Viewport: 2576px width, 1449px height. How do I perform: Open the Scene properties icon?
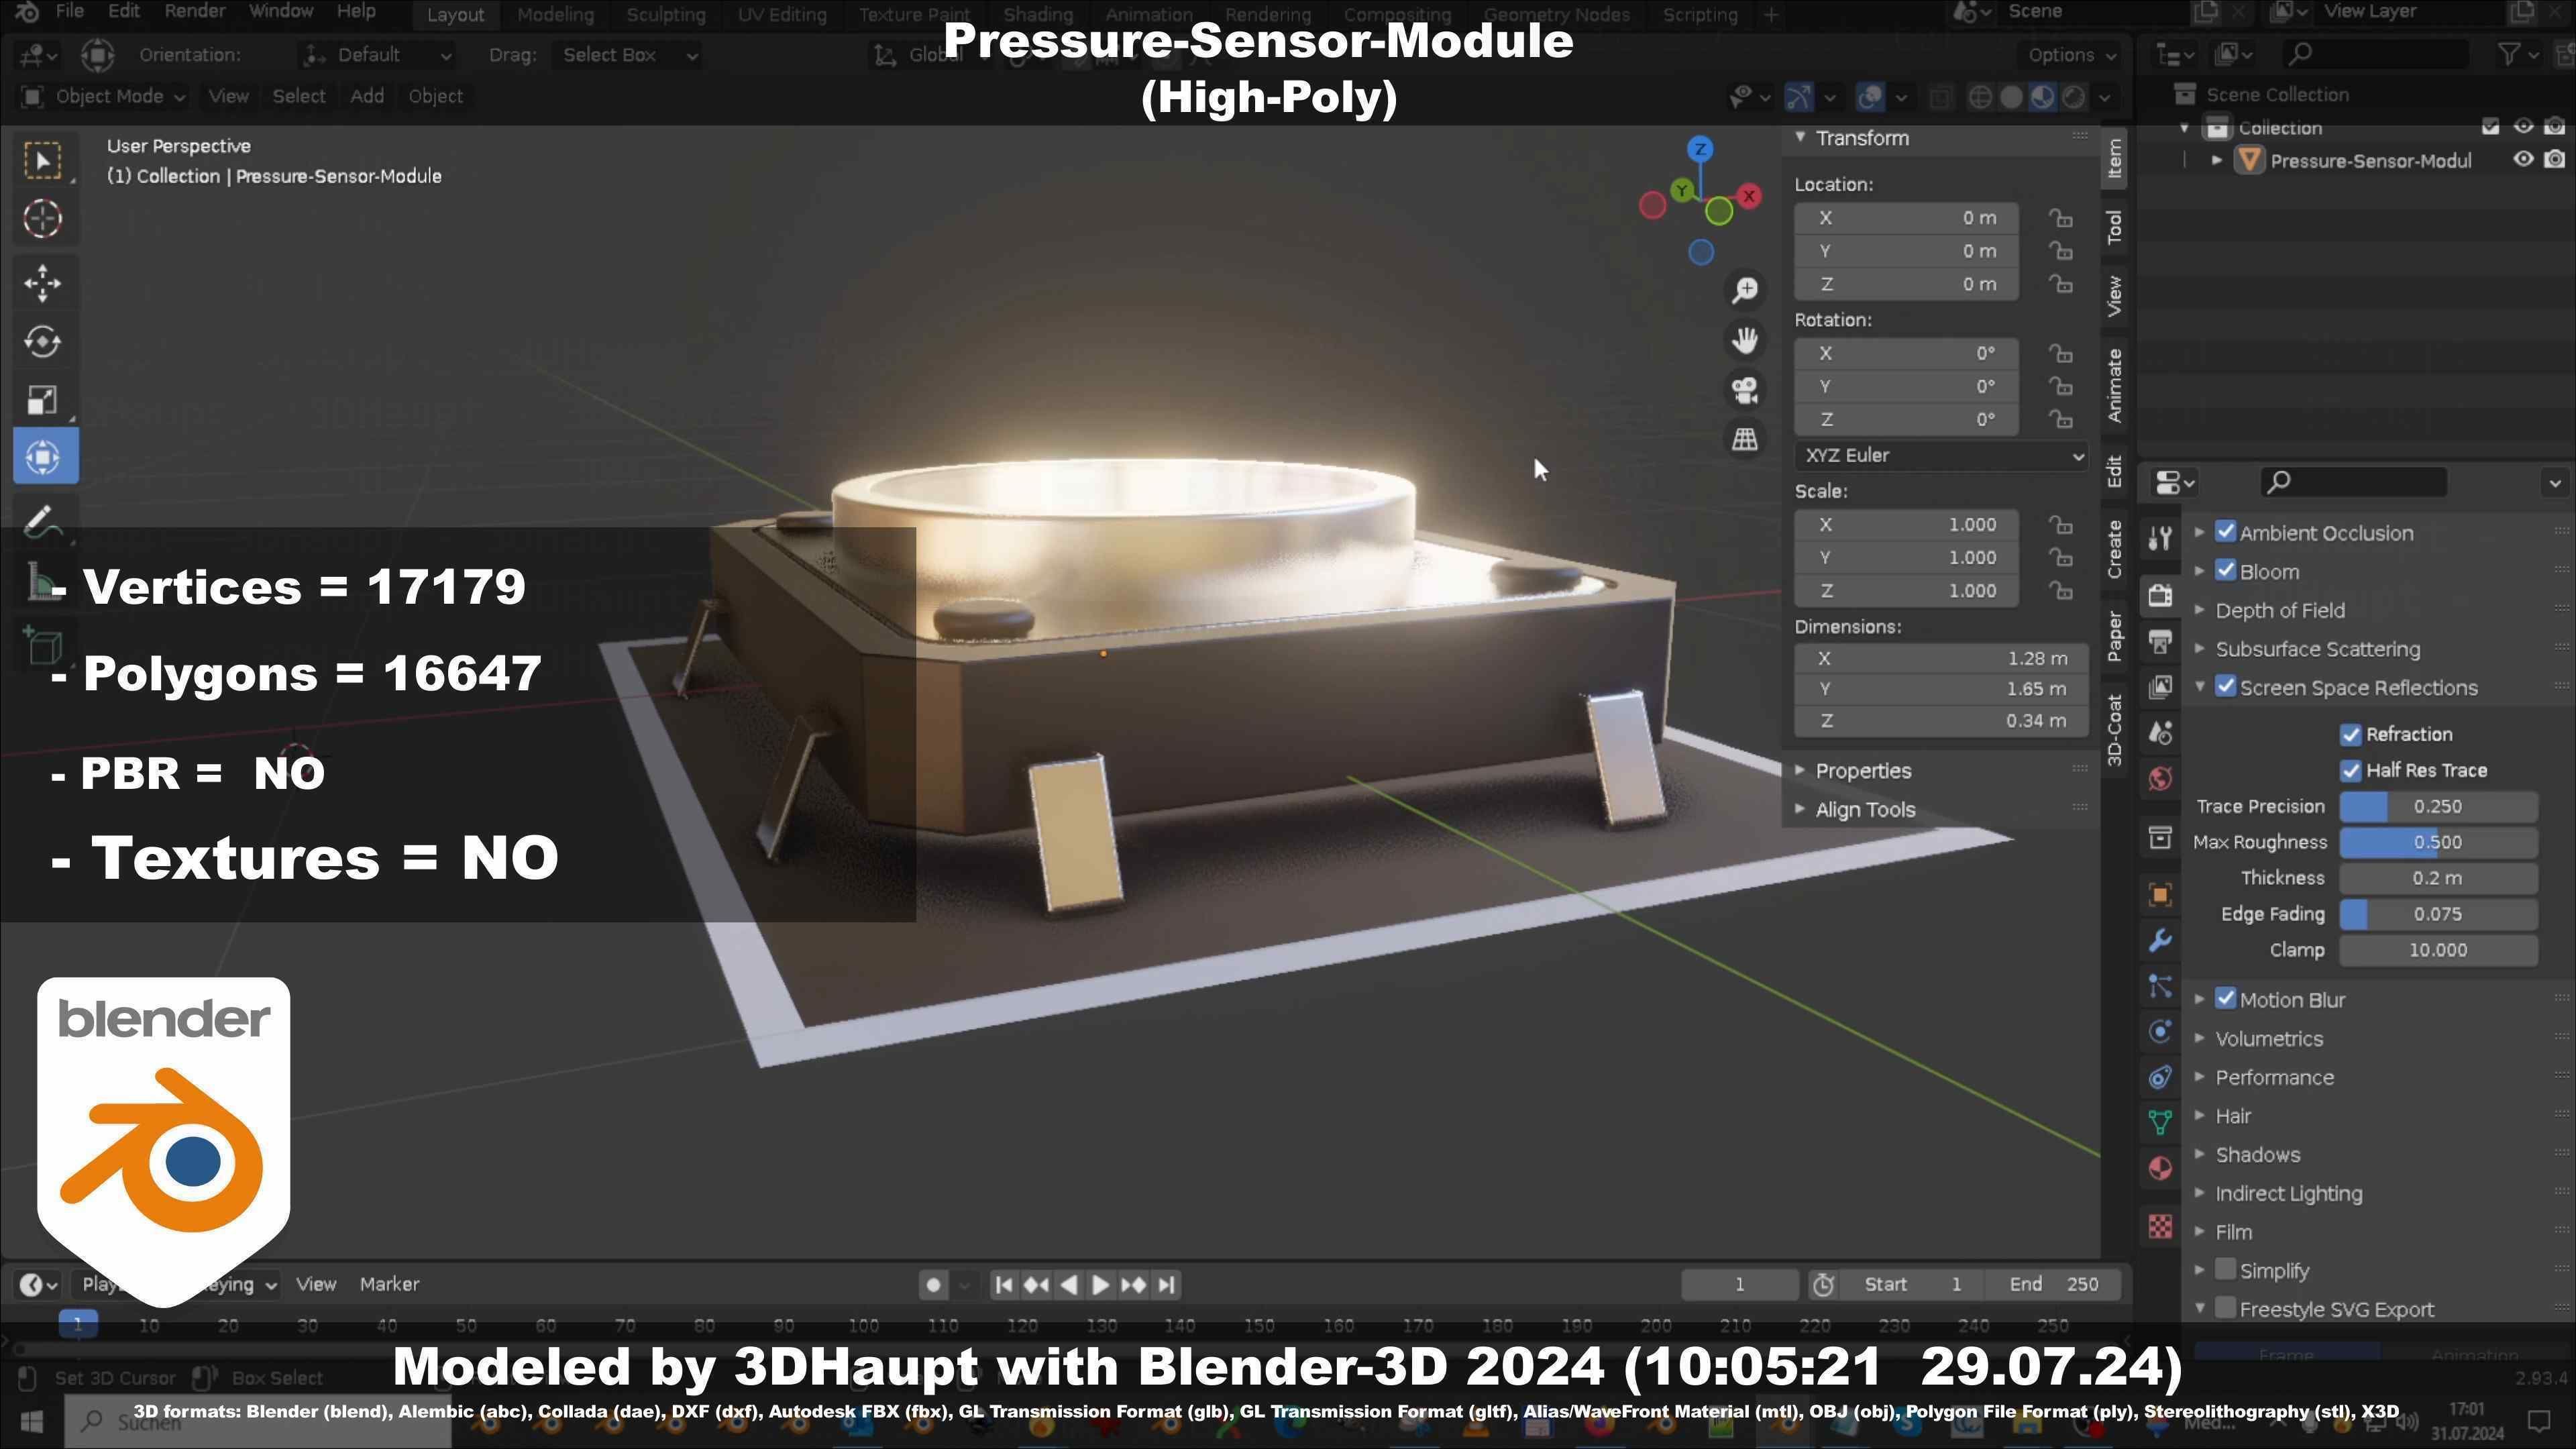[2160, 733]
